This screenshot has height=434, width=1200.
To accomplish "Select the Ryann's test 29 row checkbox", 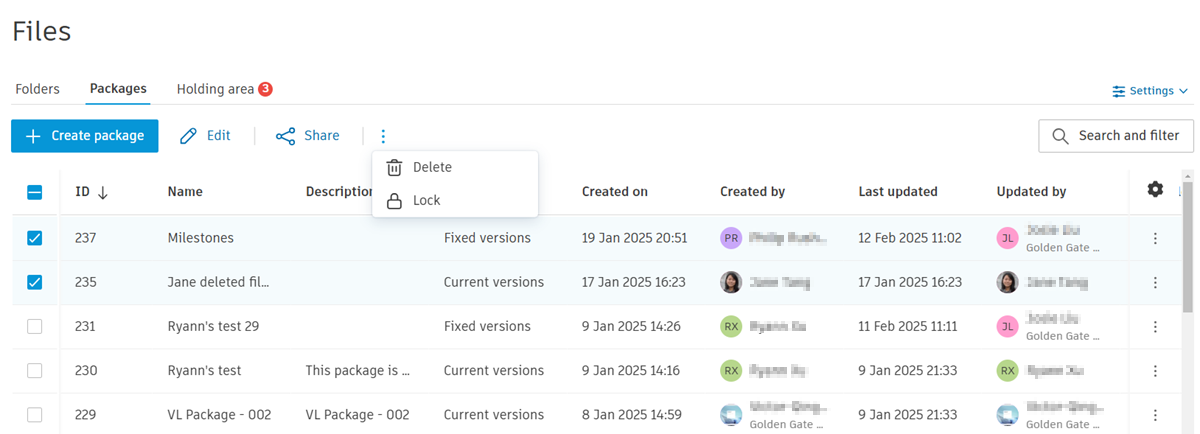I will [x=35, y=326].
